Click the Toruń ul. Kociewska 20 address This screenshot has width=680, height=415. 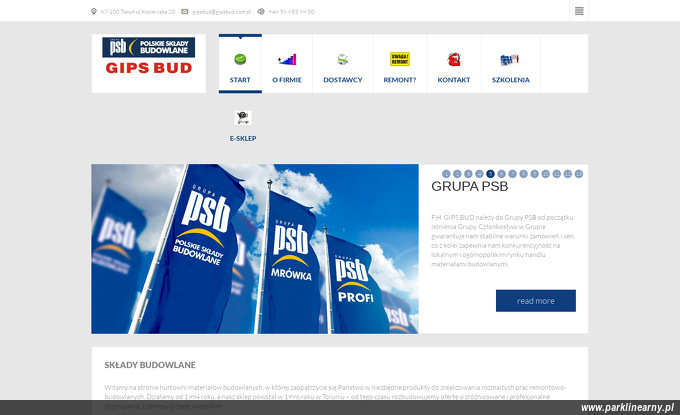pos(137,12)
